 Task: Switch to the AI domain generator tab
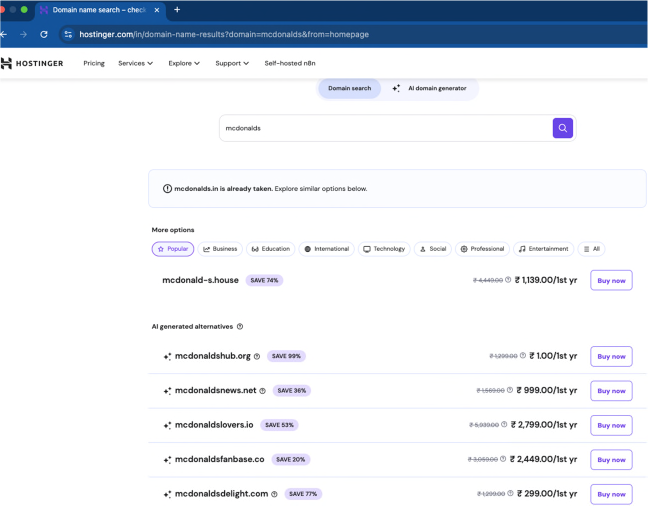tap(430, 88)
